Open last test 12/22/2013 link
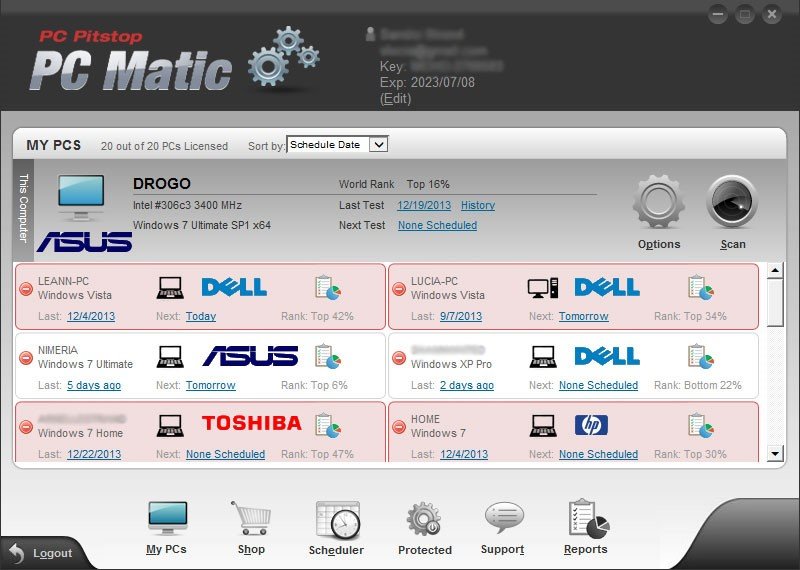Image resolution: width=800 pixels, height=570 pixels. pos(94,454)
